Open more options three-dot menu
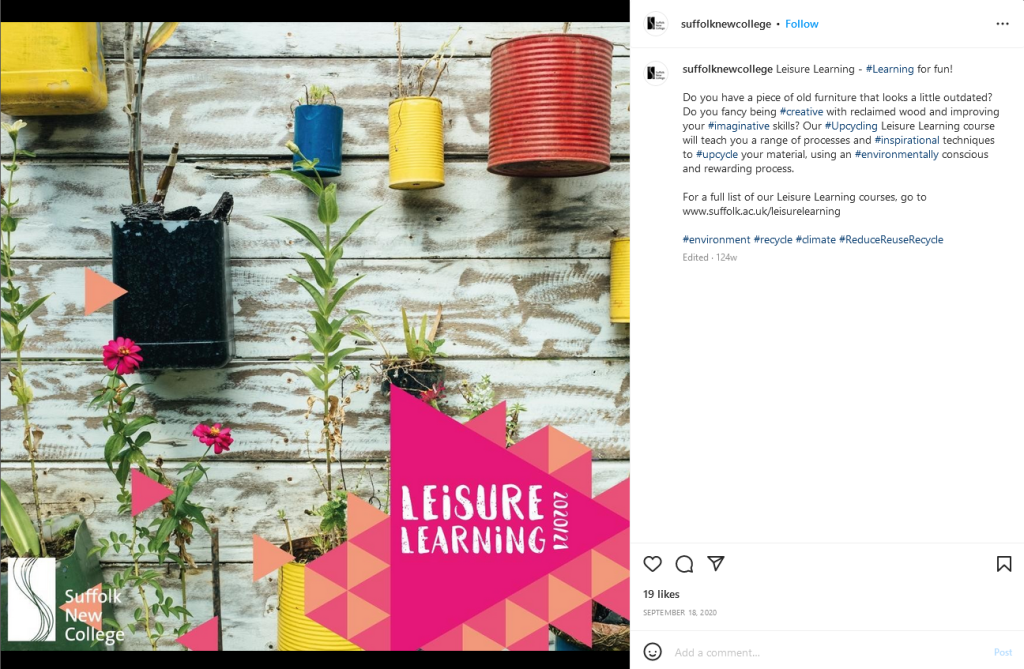1024x669 pixels. (x=1002, y=24)
